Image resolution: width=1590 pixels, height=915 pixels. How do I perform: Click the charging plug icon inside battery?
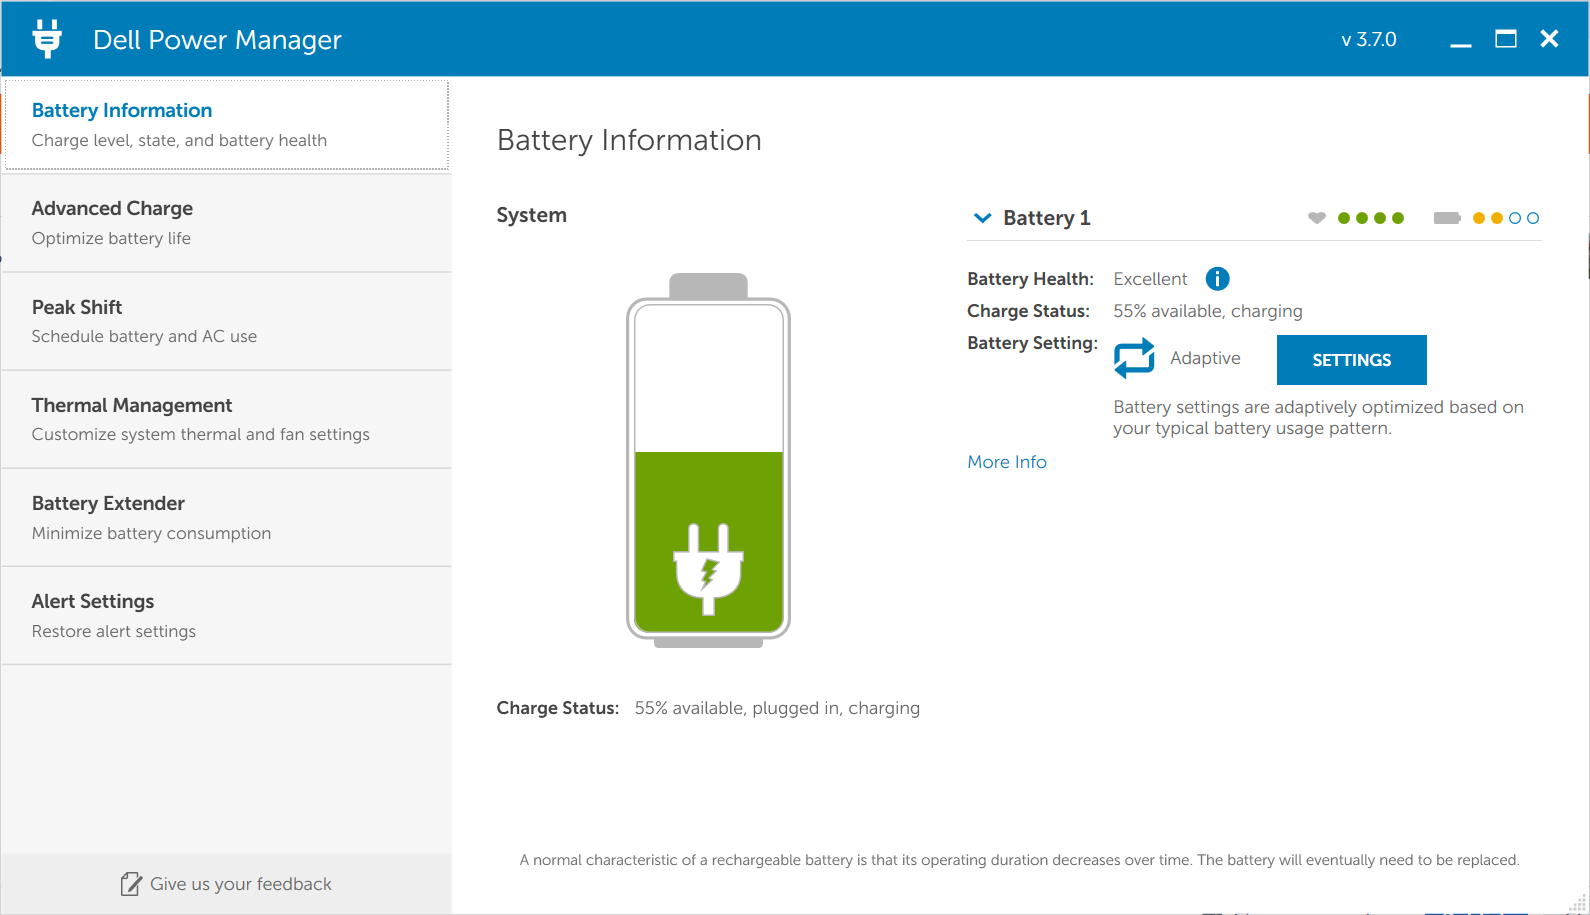tap(708, 569)
